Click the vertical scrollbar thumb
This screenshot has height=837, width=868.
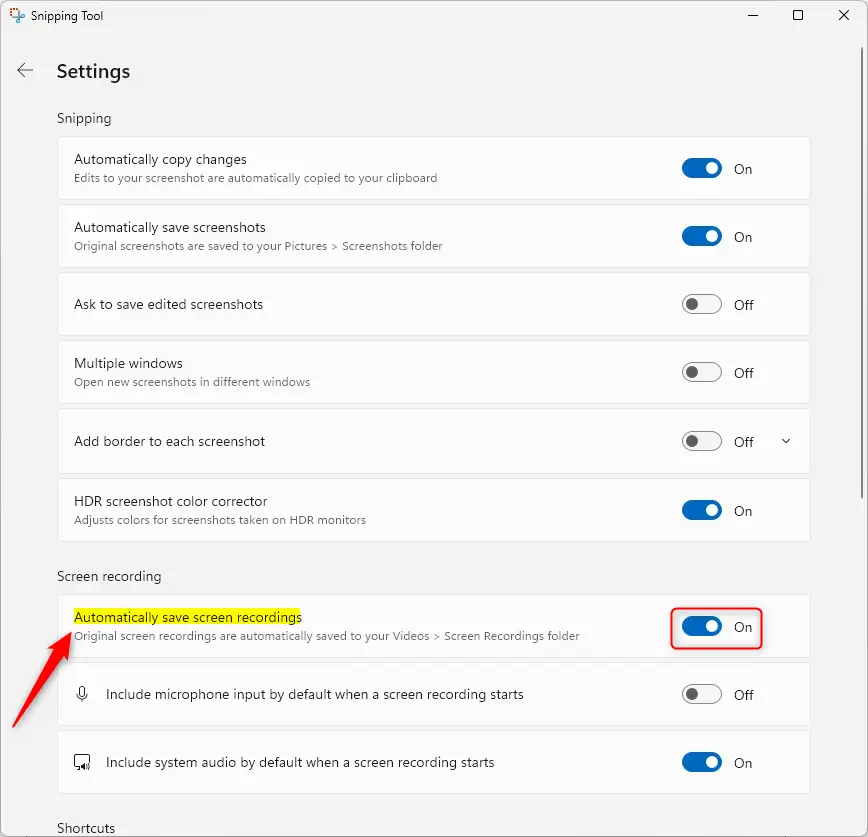[x=861, y=273]
